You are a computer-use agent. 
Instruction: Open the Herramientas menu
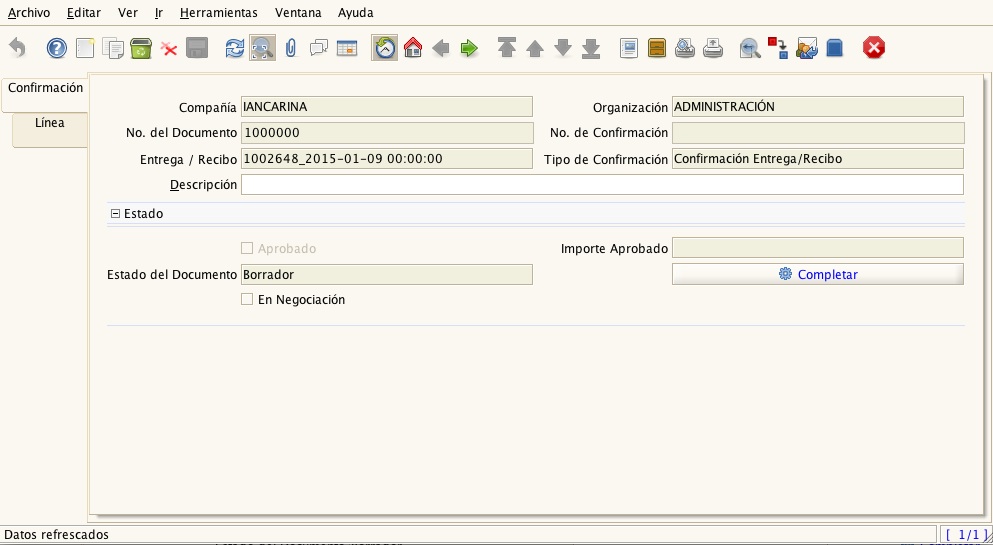[x=218, y=13]
